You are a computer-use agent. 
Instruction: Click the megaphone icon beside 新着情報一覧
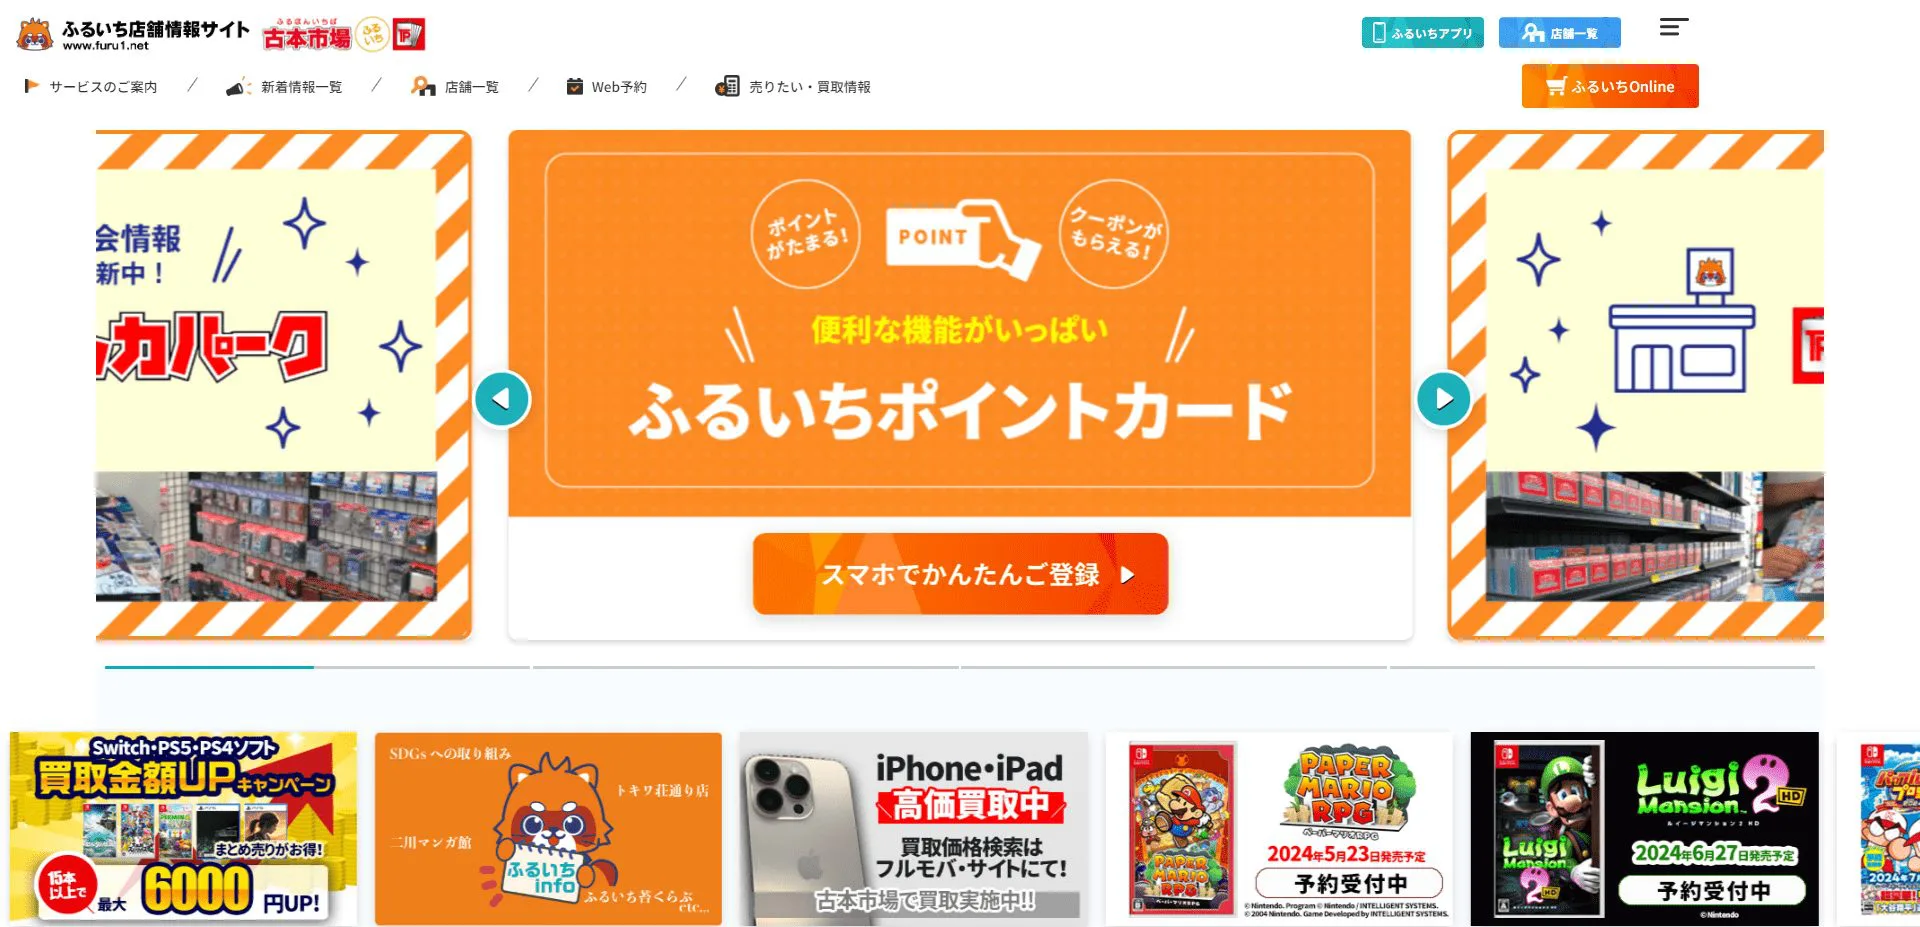point(238,87)
